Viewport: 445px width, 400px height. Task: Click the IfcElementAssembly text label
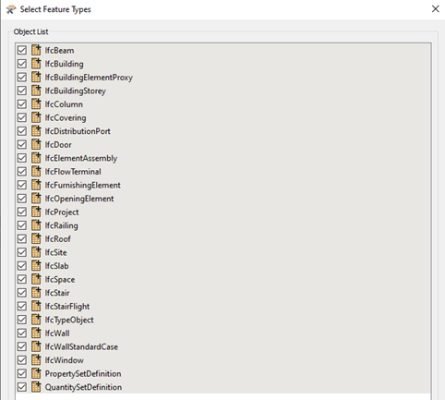pos(81,158)
